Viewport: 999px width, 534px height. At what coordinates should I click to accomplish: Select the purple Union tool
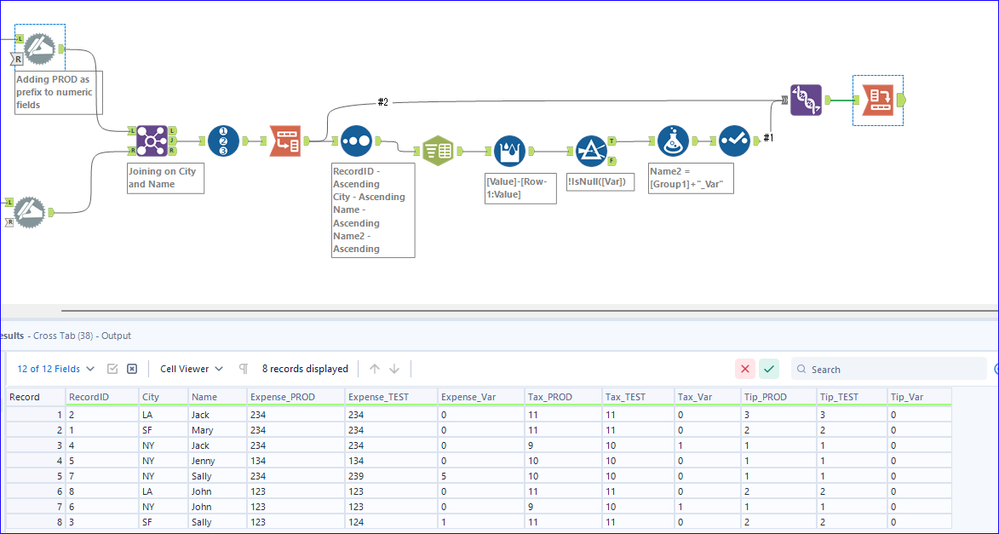coord(806,100)
